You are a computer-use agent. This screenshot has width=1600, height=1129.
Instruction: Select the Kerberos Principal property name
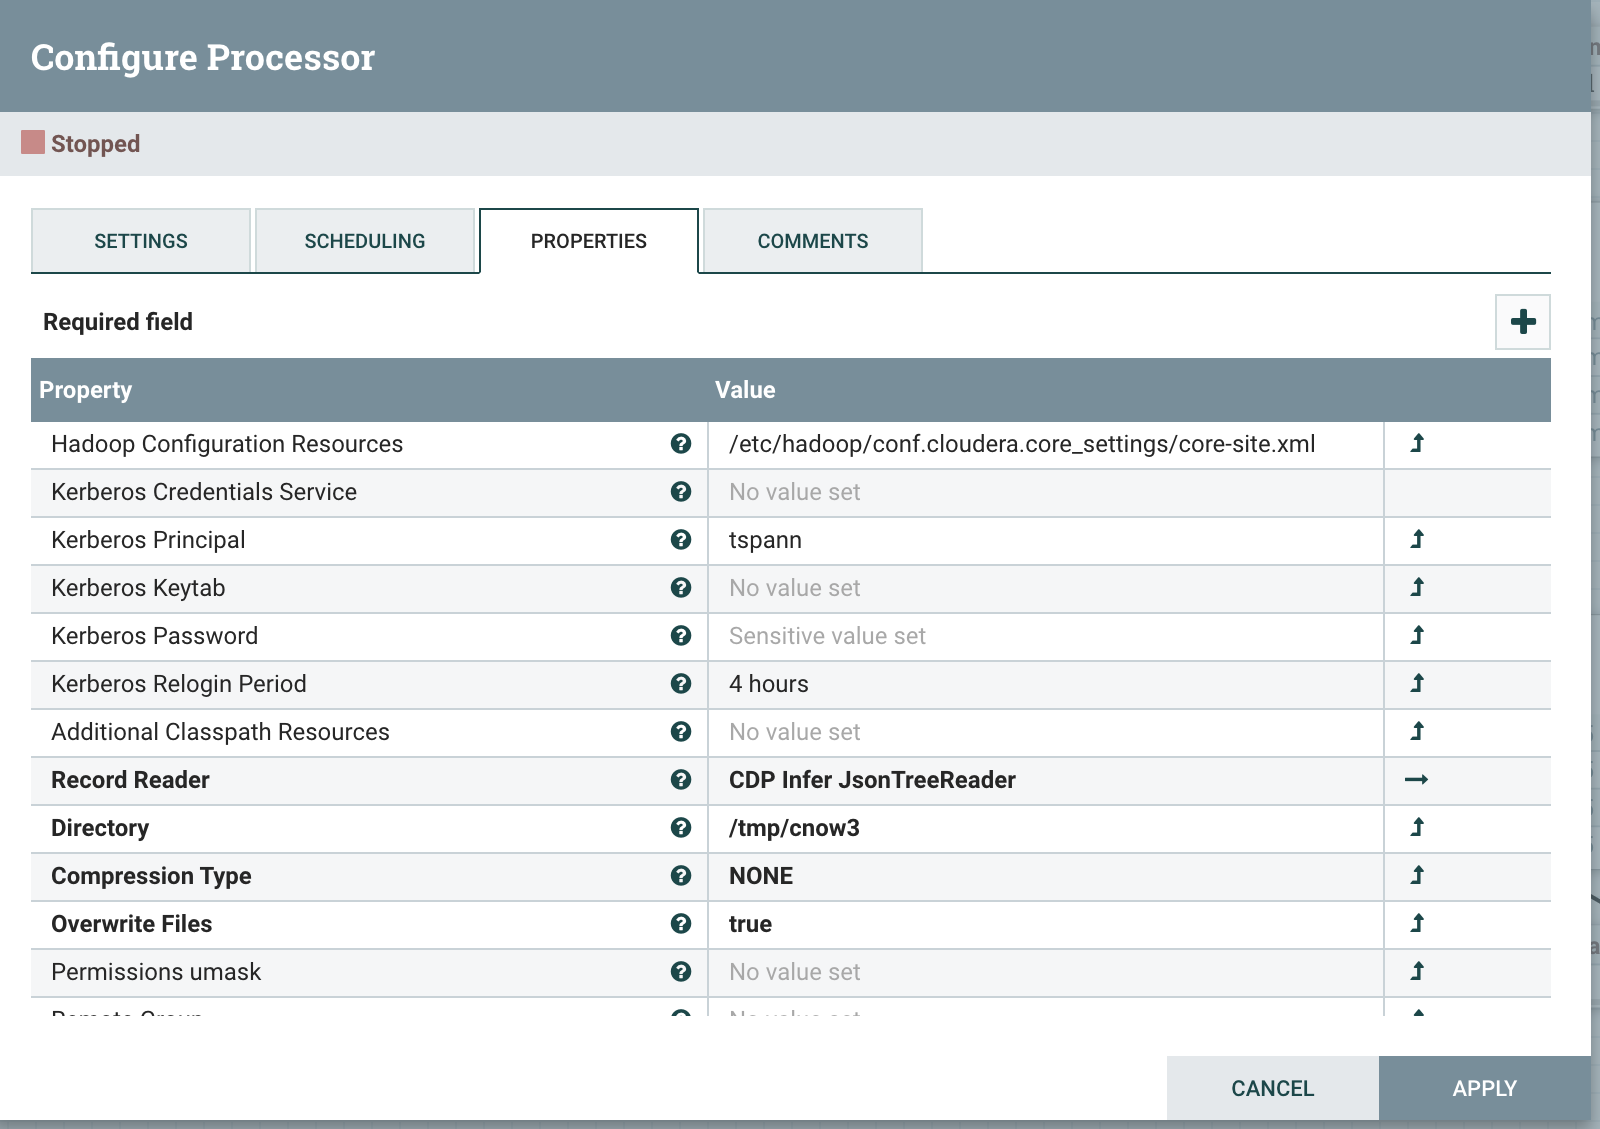point(148,540)
